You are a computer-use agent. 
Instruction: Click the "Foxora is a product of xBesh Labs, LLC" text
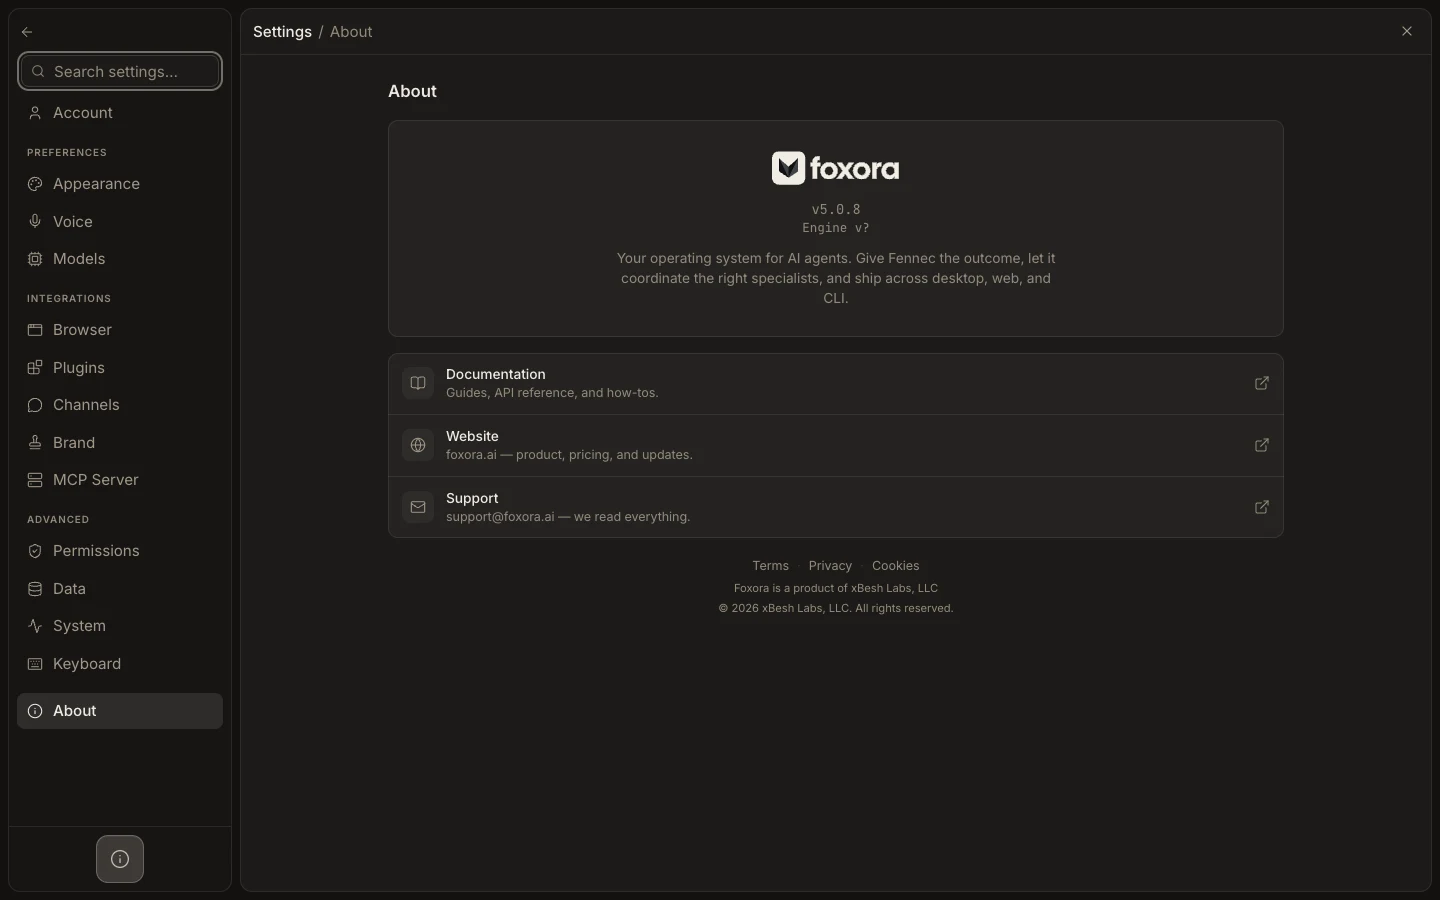(x=836, y=588)
